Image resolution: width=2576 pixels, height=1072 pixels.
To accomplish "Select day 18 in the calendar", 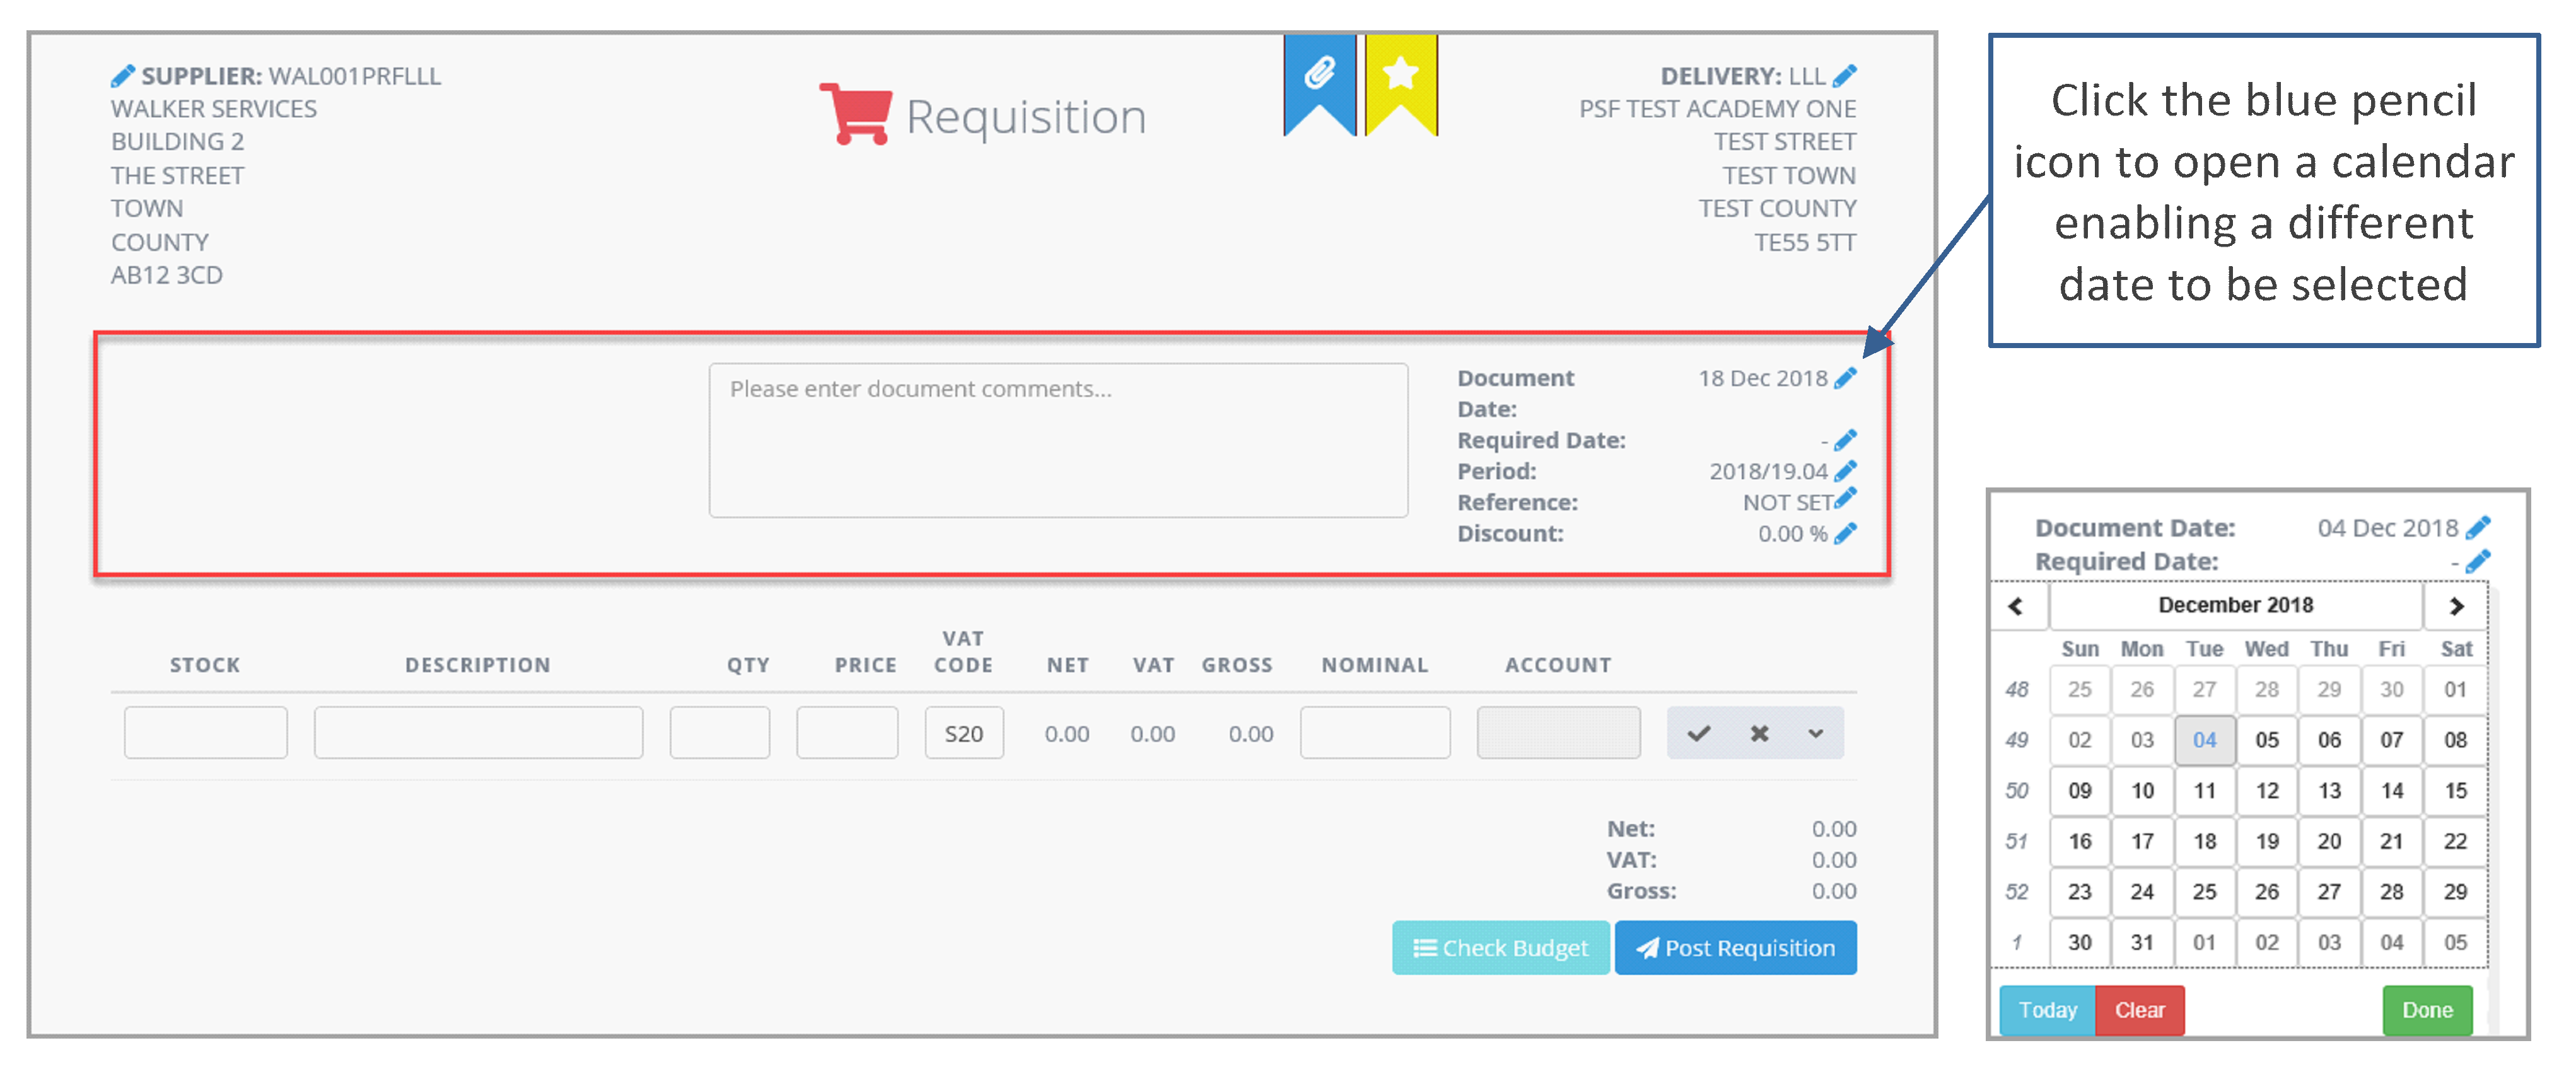I will tap(2204, 842).
